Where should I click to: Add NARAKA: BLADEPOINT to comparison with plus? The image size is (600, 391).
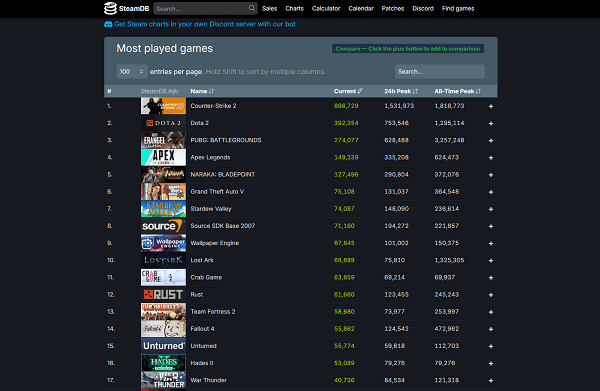[491, 175]
